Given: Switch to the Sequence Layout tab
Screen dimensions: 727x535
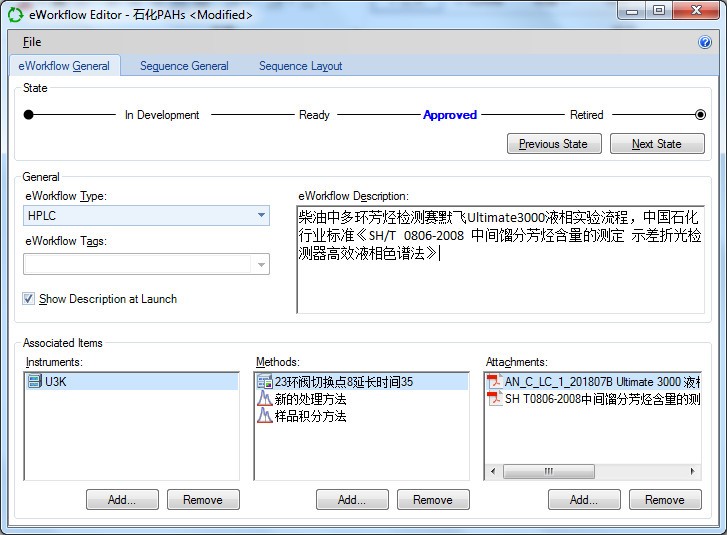Looking at the screenshot, I should tap(300, 66).
